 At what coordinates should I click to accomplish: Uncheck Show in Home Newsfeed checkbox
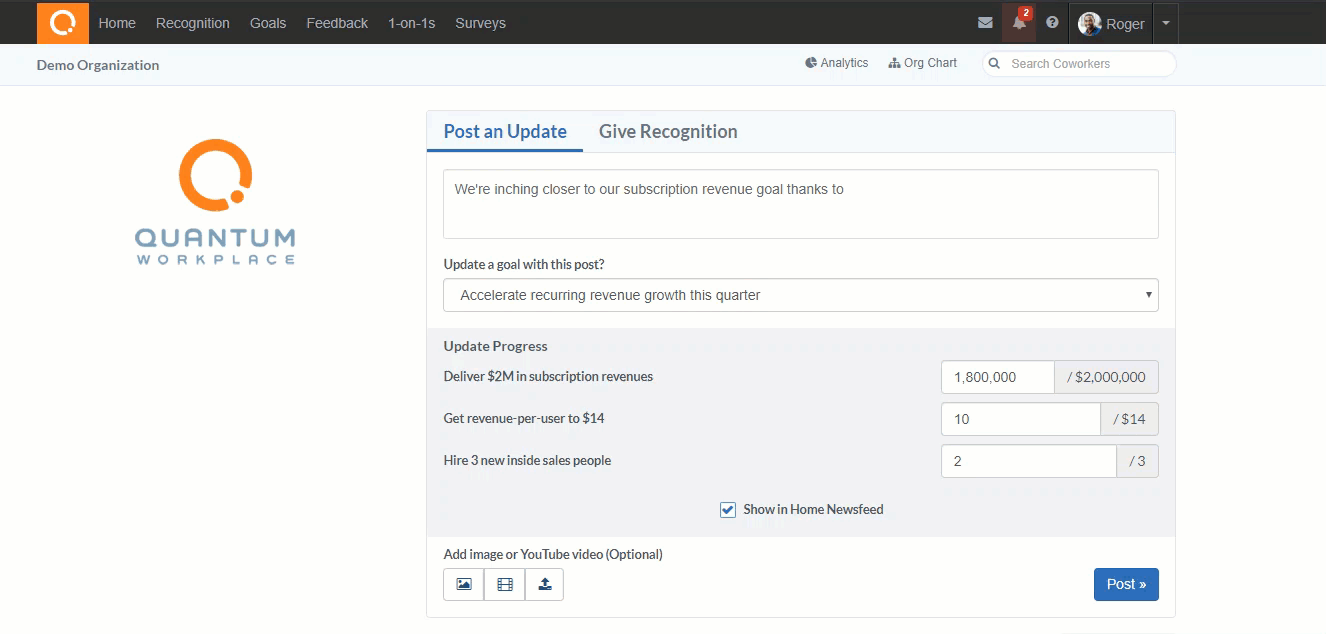pos(728,510)
